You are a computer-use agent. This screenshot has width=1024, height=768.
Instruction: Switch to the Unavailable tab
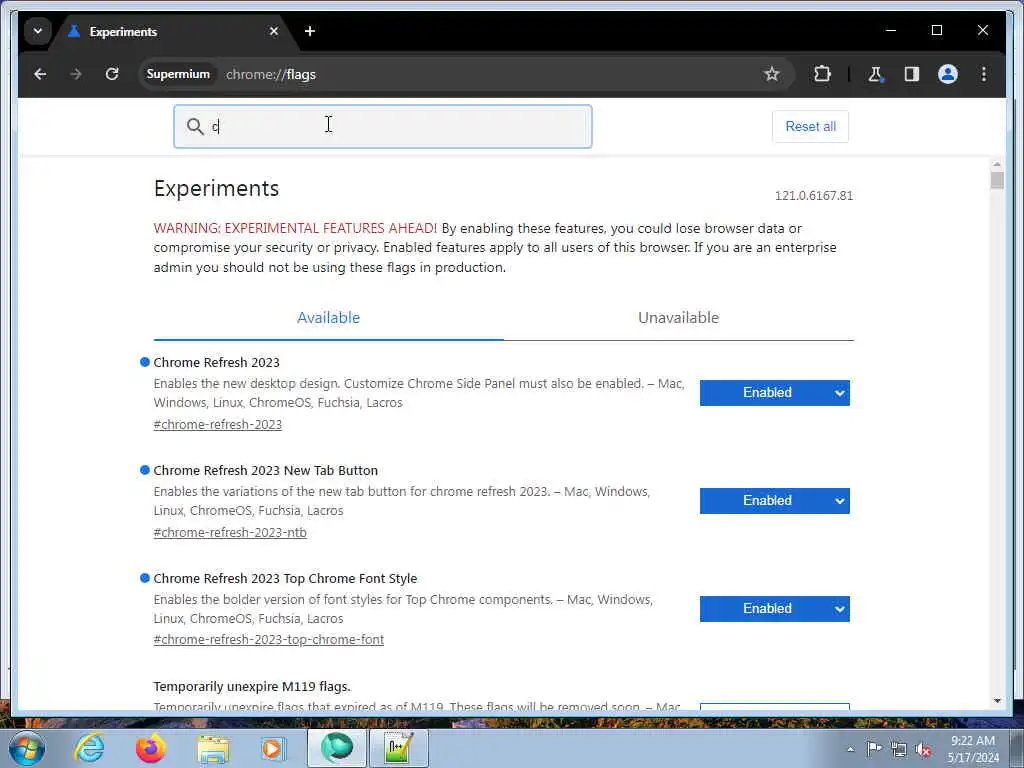[679, 318]
